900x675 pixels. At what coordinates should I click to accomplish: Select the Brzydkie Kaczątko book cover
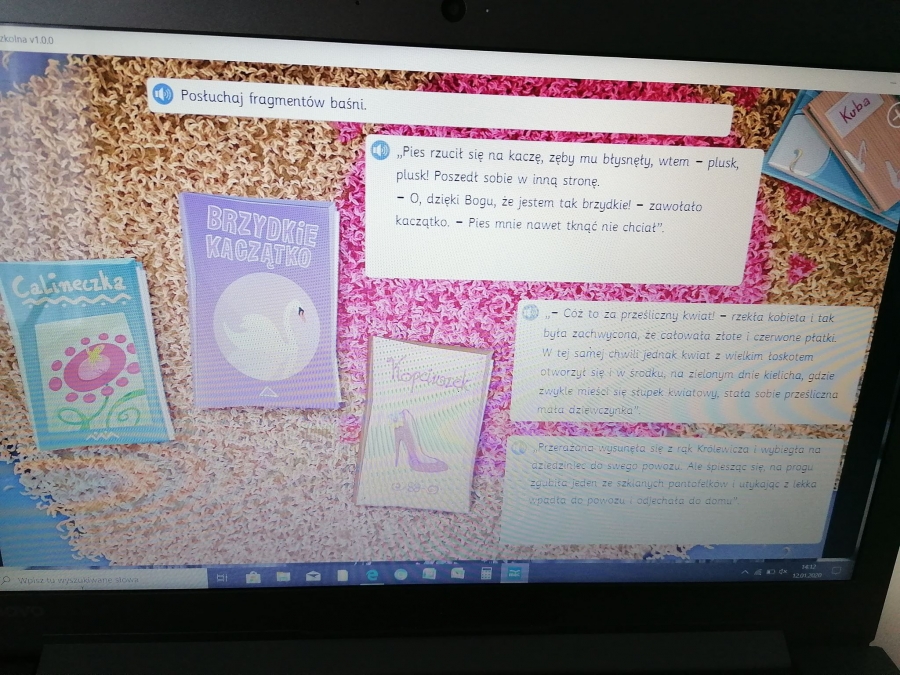260,302
